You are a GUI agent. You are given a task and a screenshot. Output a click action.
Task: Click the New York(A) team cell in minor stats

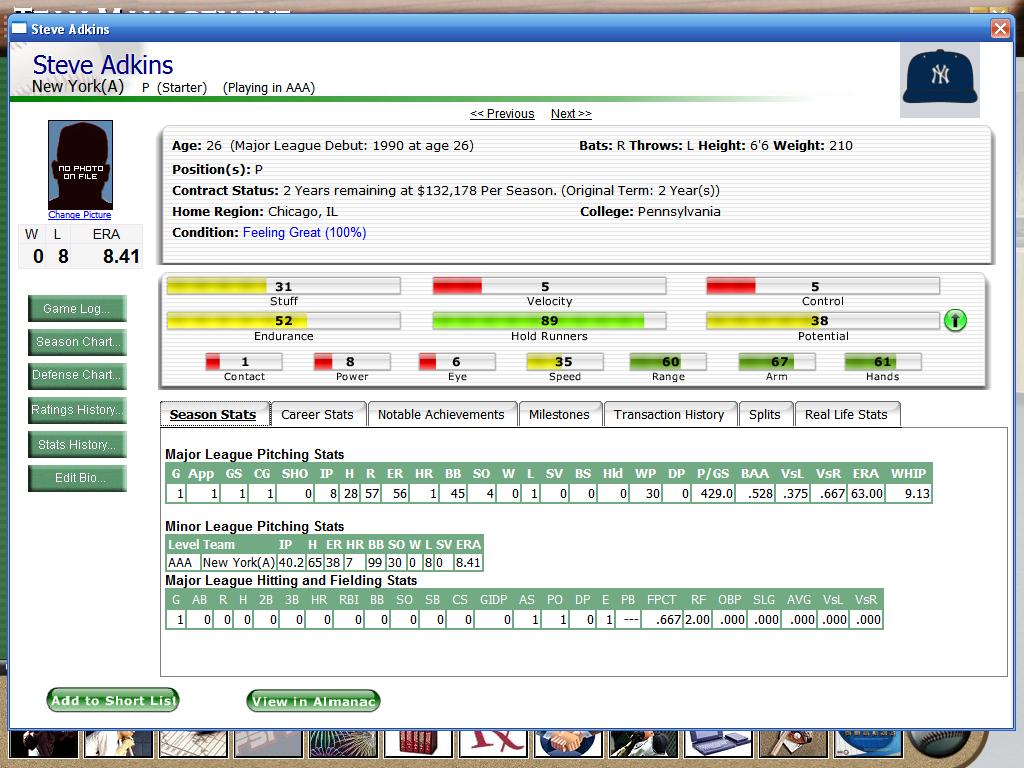(238, 562)
